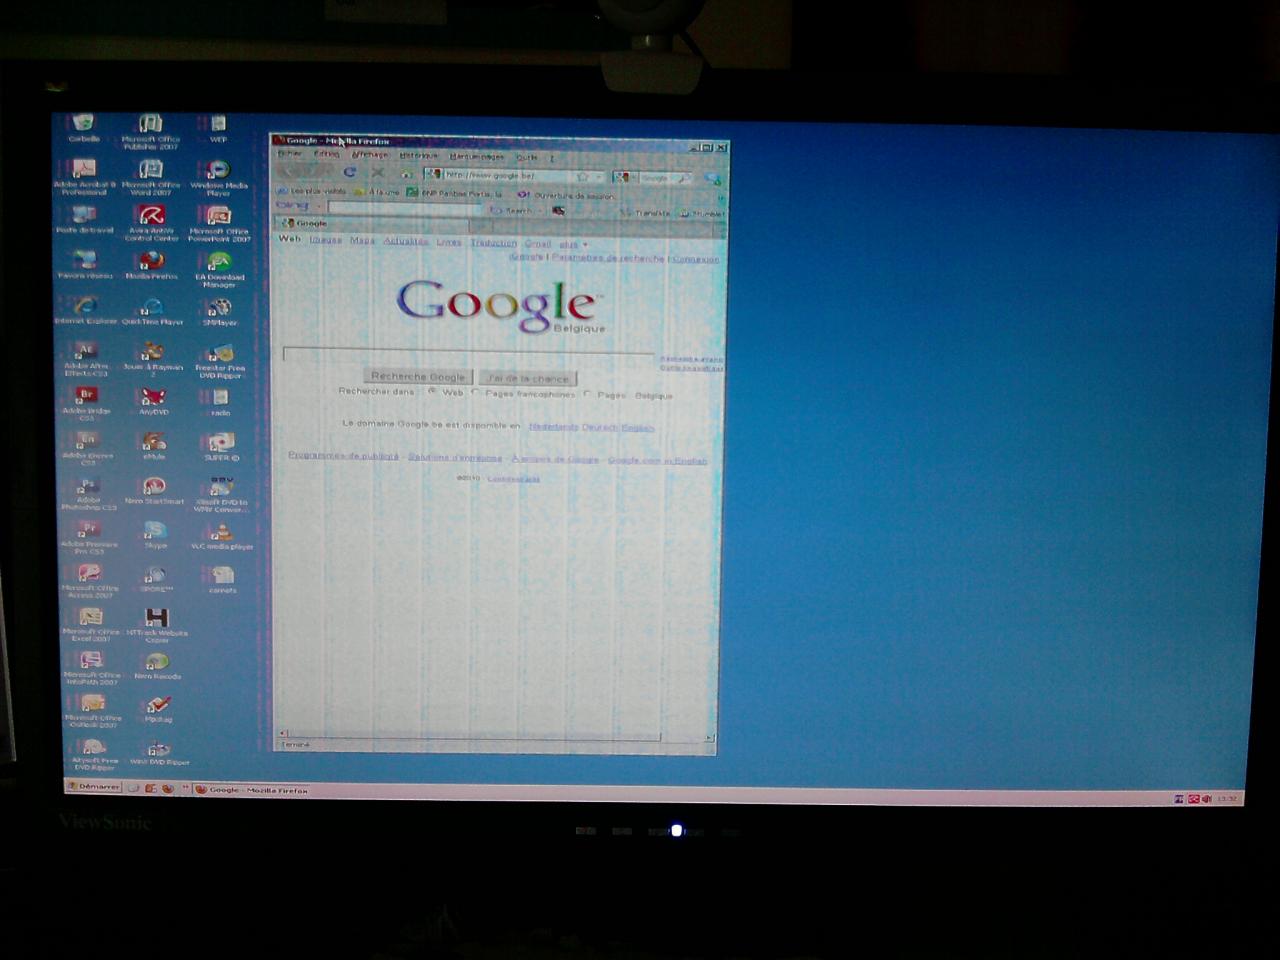Open the Historique menu in Firefox
Viewport: 1280px width, 960px height.
pyautogui.click(x=419, y=155)
